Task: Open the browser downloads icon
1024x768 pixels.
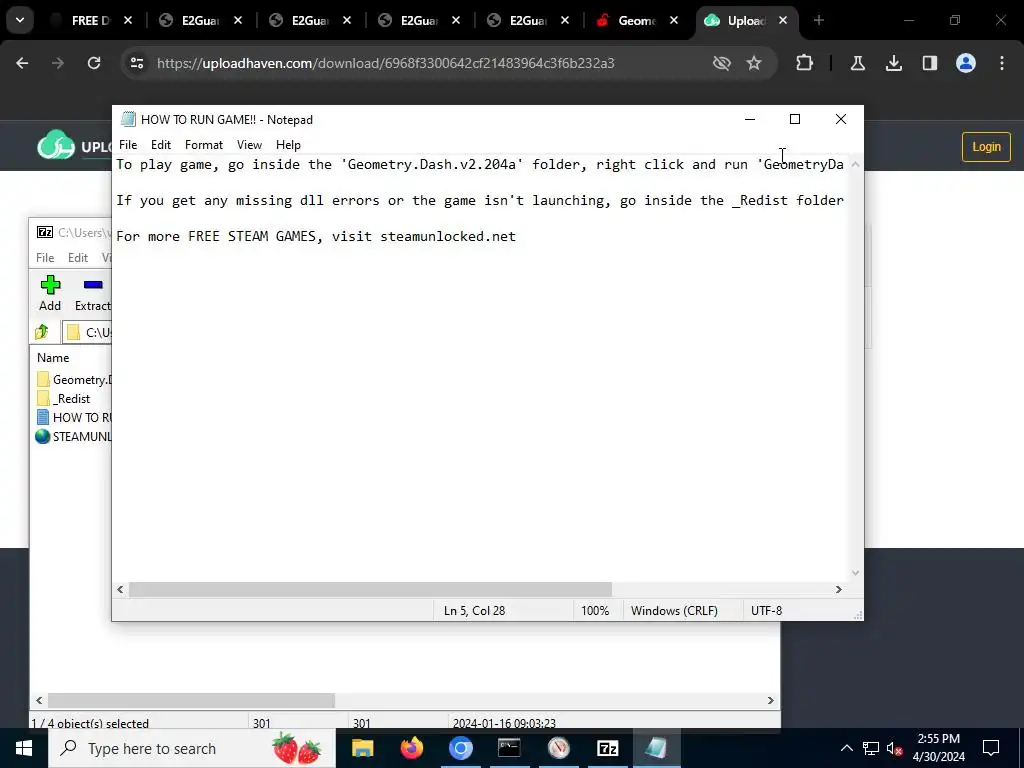Action: tap(893, 63)
